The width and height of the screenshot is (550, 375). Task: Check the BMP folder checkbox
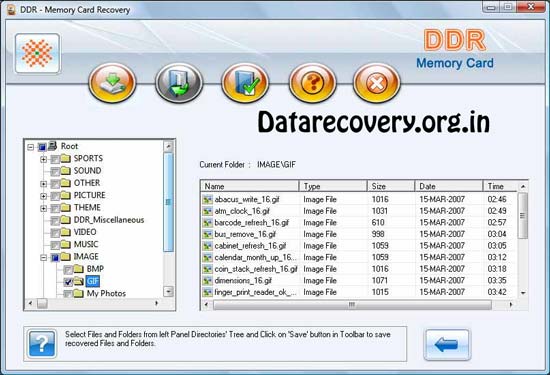tap(68, 269)
